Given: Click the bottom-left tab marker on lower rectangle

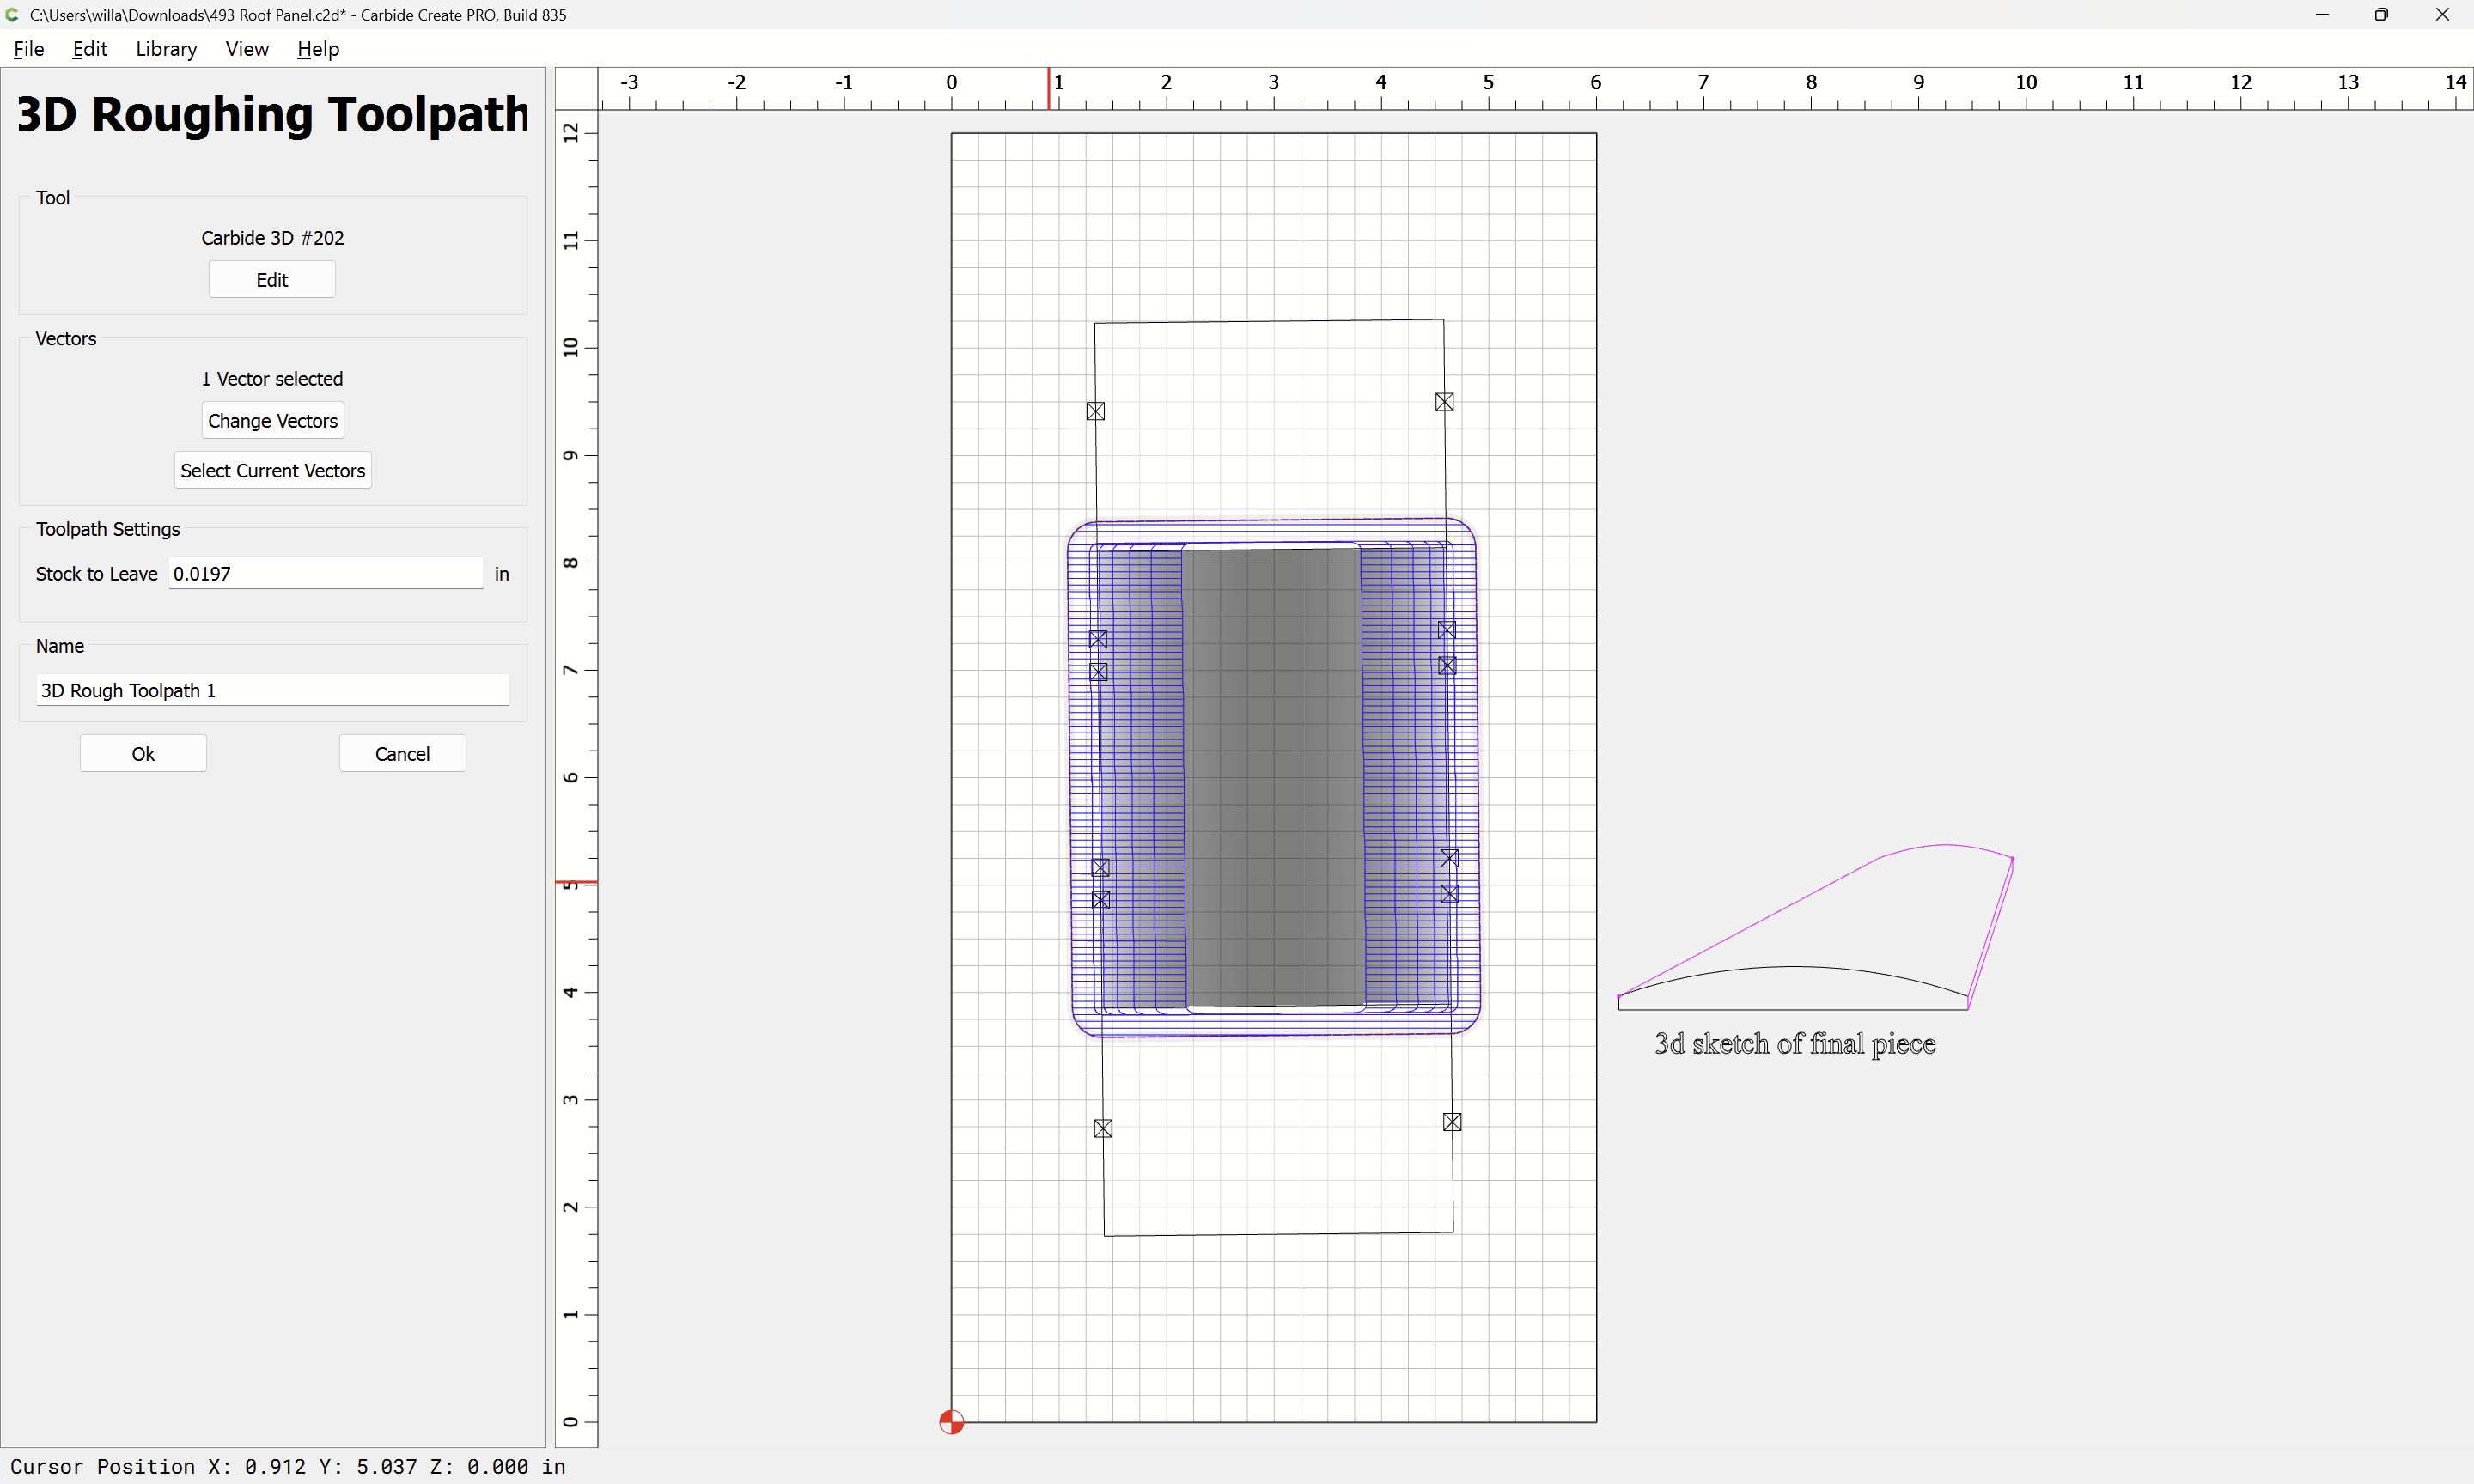Looking at the screenshot, I should [1103, 1128].
